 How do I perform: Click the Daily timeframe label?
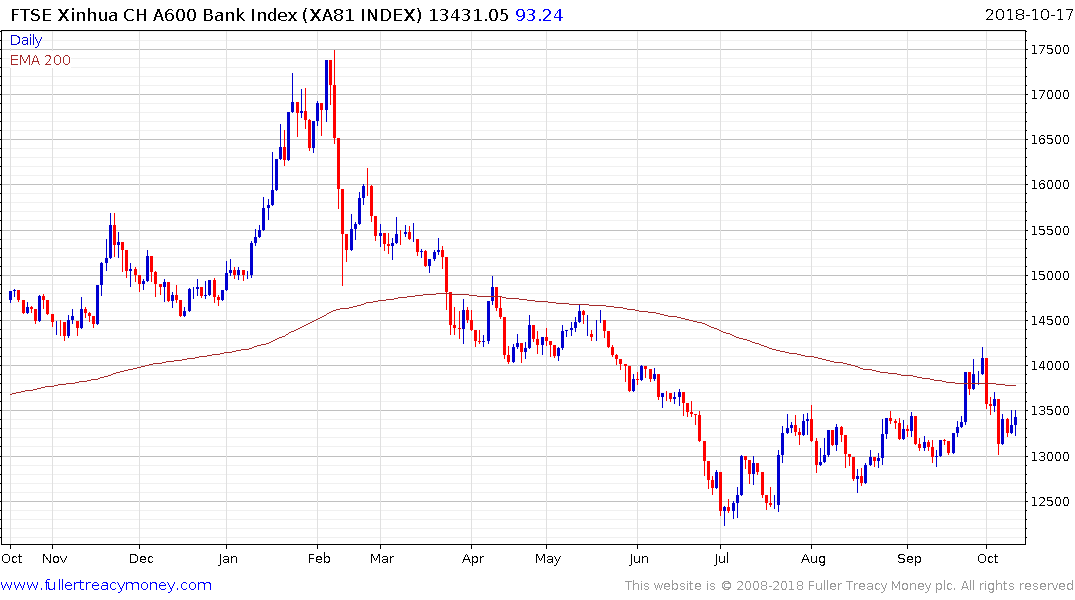coord(26,40)
